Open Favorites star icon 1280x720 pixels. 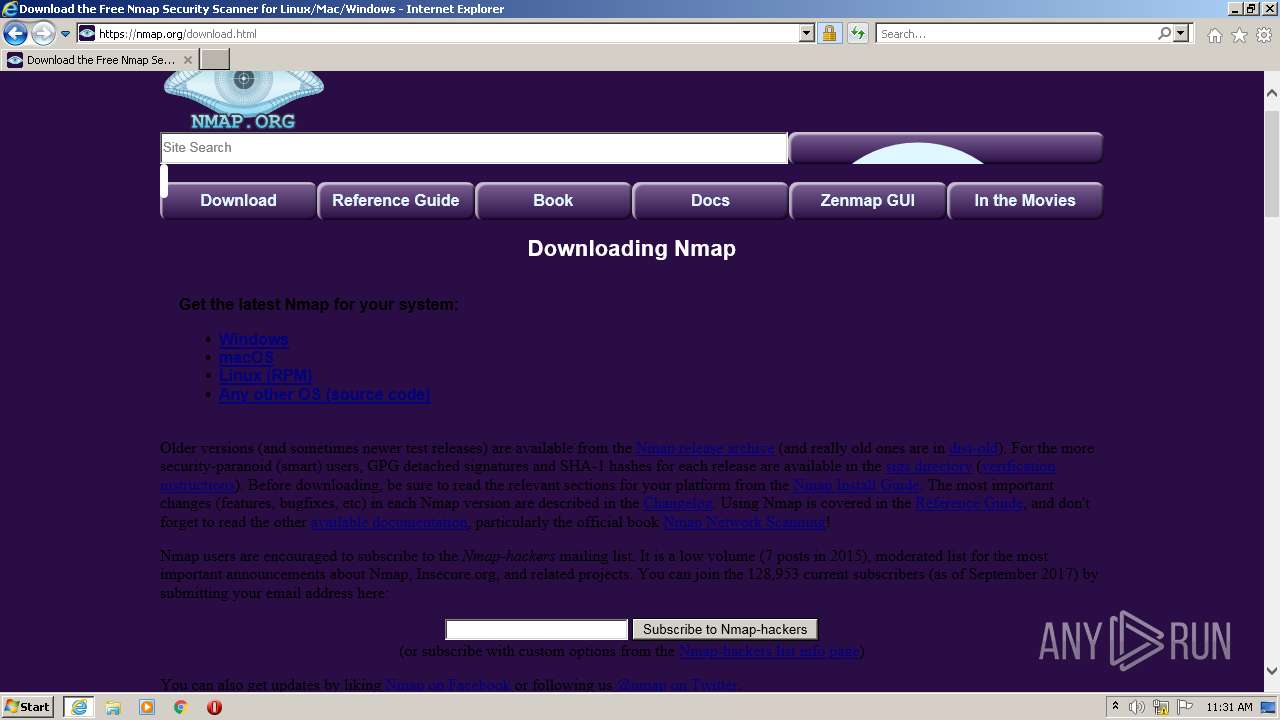point(1239,35)
